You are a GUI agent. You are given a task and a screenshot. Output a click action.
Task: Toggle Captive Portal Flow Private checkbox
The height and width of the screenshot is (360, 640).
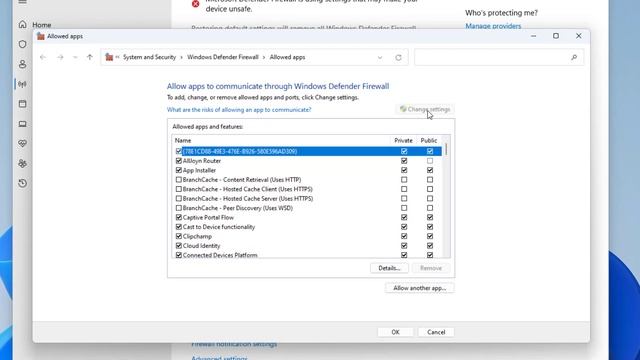pyautogui.click(x=404, y=217)
